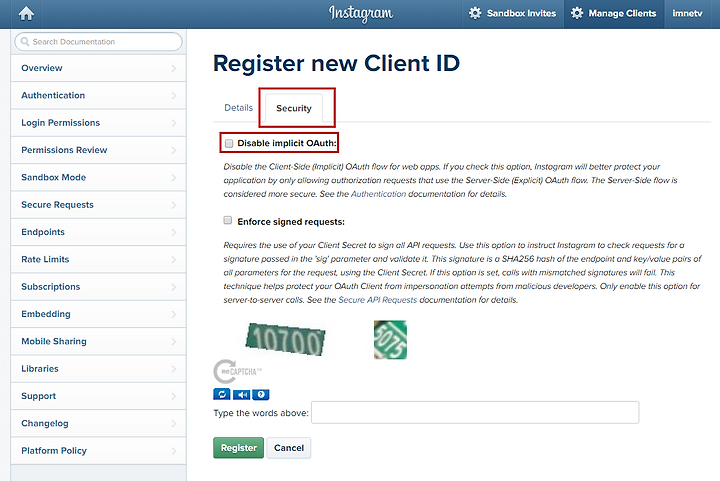Expand Rate Limits chevron
The image size is (720, 481).
[x=174, y=260]
